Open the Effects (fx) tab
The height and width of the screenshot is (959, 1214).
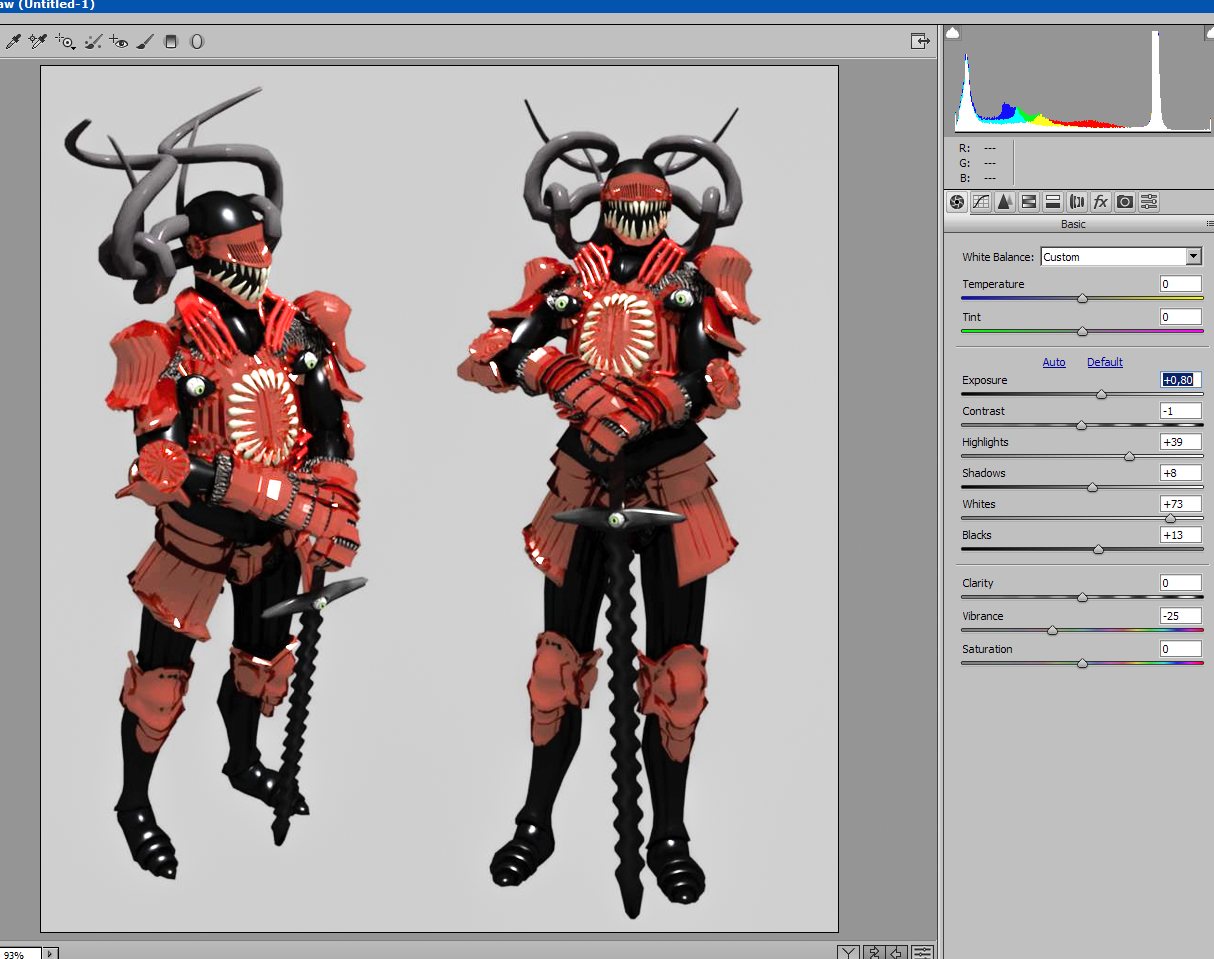[1100, 202]
